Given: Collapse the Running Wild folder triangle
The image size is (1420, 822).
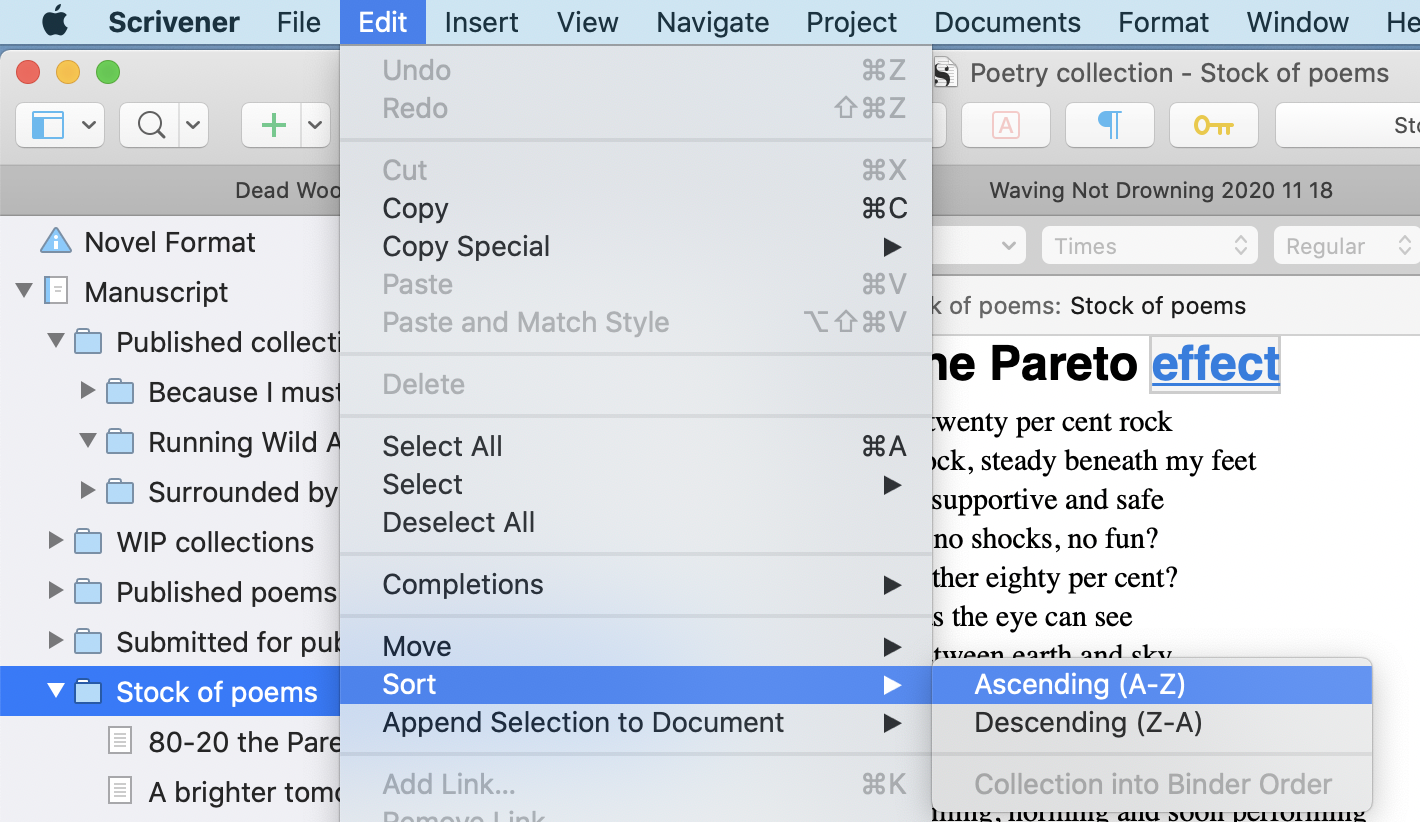Looking at the screenshot, I should coord(88,441).
